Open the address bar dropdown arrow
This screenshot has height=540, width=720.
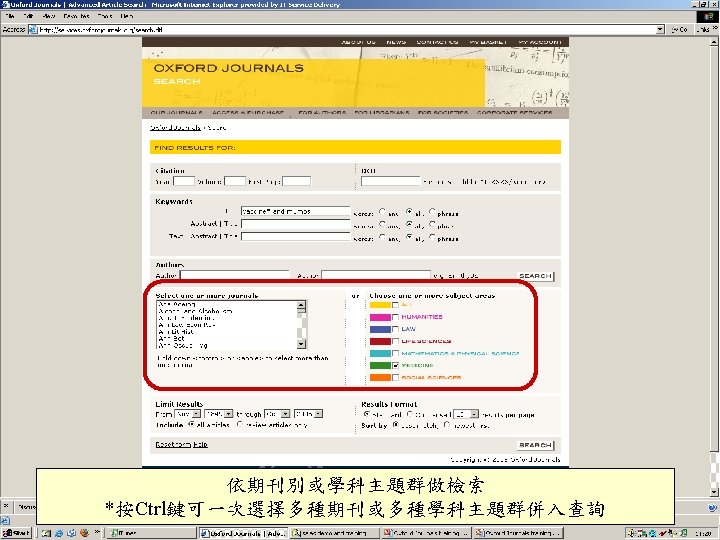(x=660, y=29)
